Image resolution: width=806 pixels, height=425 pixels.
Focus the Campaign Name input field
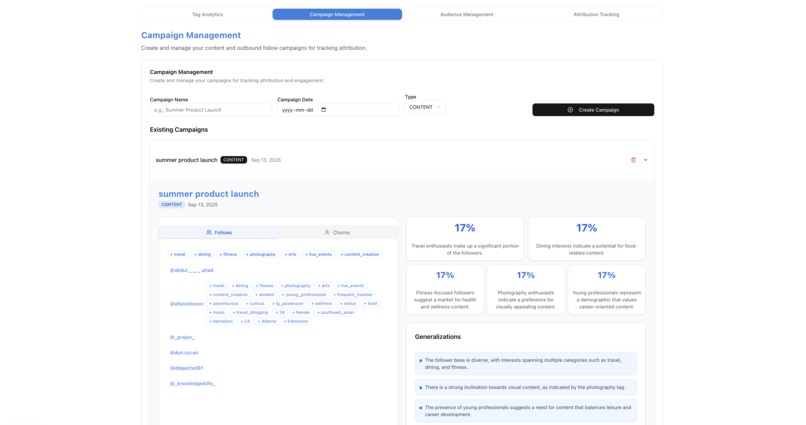point(210,110)
